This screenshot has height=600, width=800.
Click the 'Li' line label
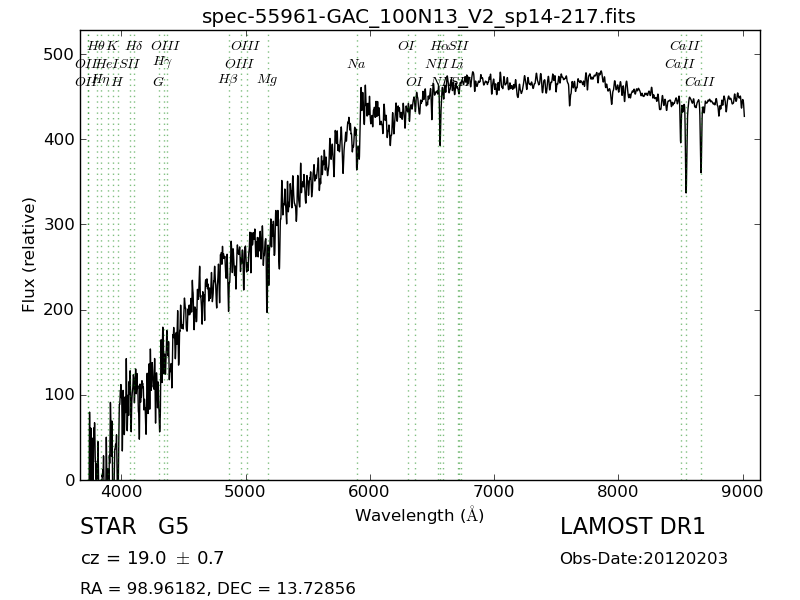click(x=457, y=64)
